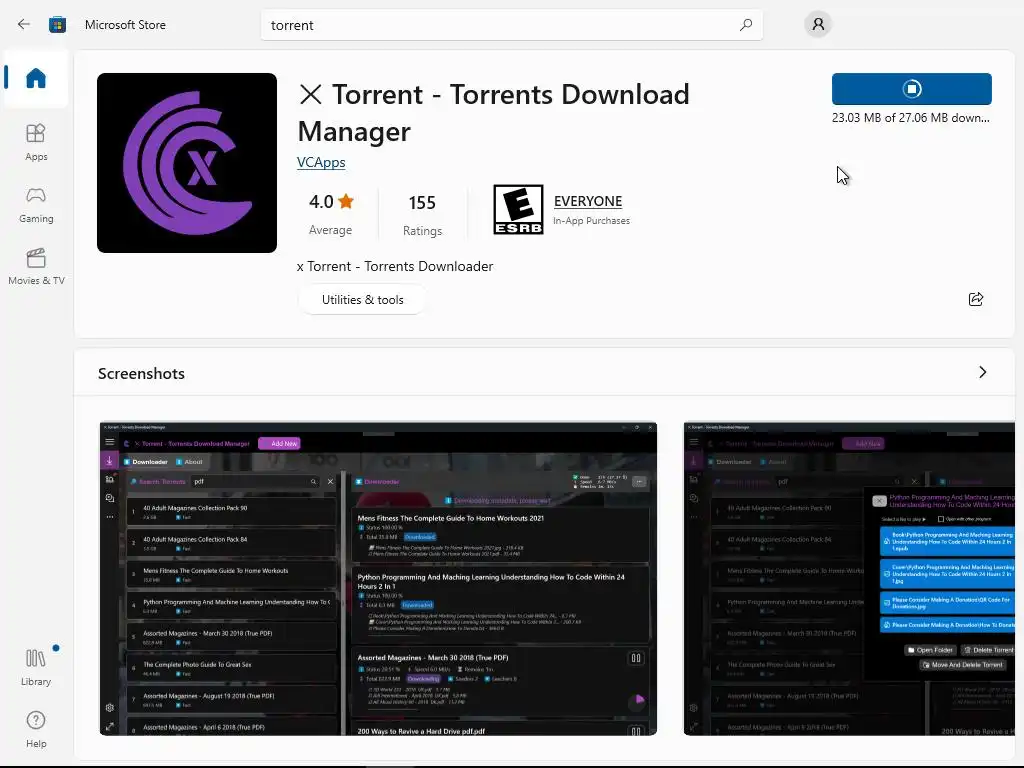Click the app title Torrents Download Manager
The width and height of the screenshot is (1024, 768).
pos(494,112)
